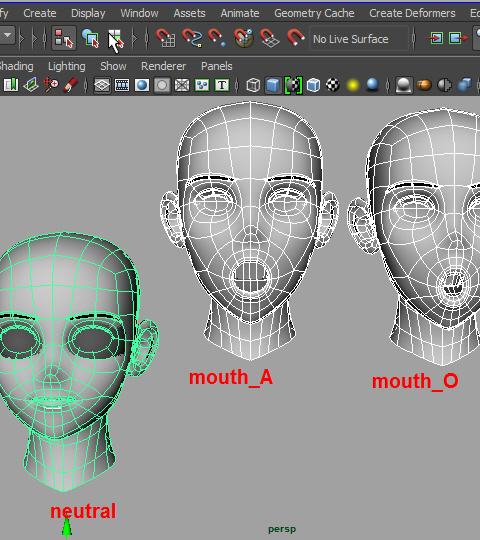The height and width of the screenshot is (540, 480).
Task: Click the Outputs from selected object icon
Action: pyautogui.click(x=458, y=38)
